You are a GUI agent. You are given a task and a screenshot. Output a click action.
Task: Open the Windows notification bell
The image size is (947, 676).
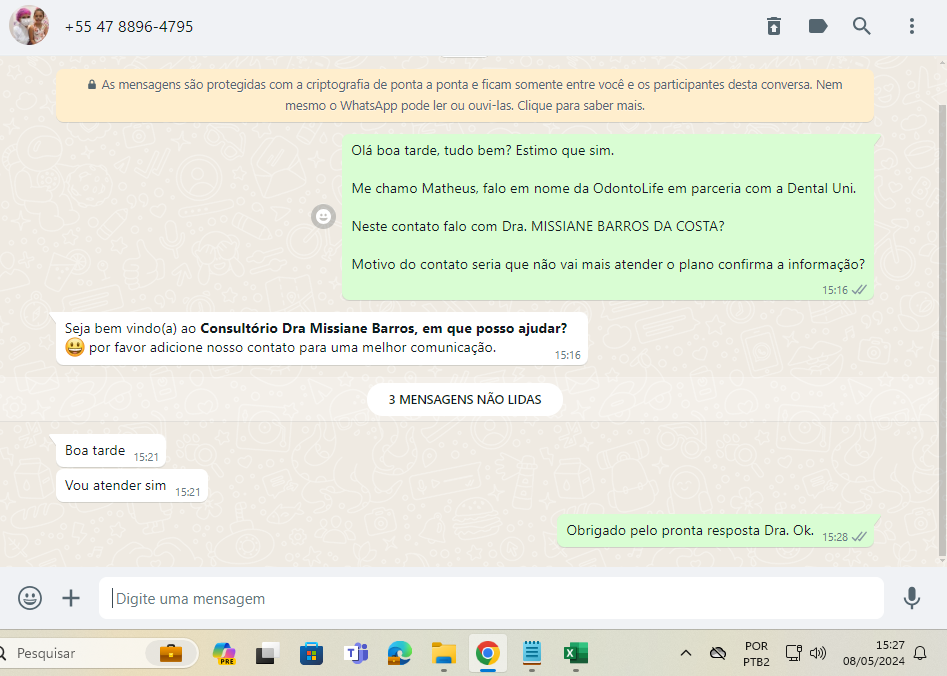920,653
